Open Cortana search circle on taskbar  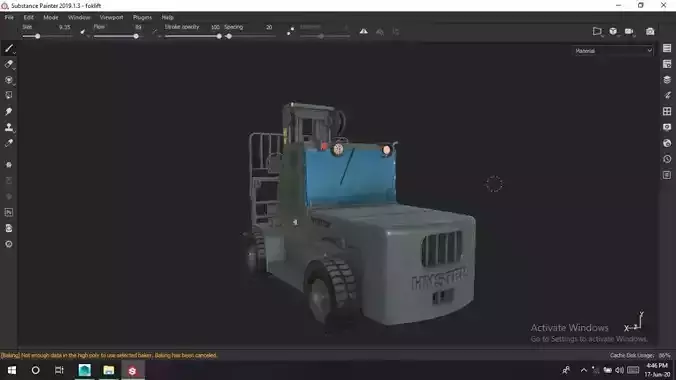click(x=35, y=370)
